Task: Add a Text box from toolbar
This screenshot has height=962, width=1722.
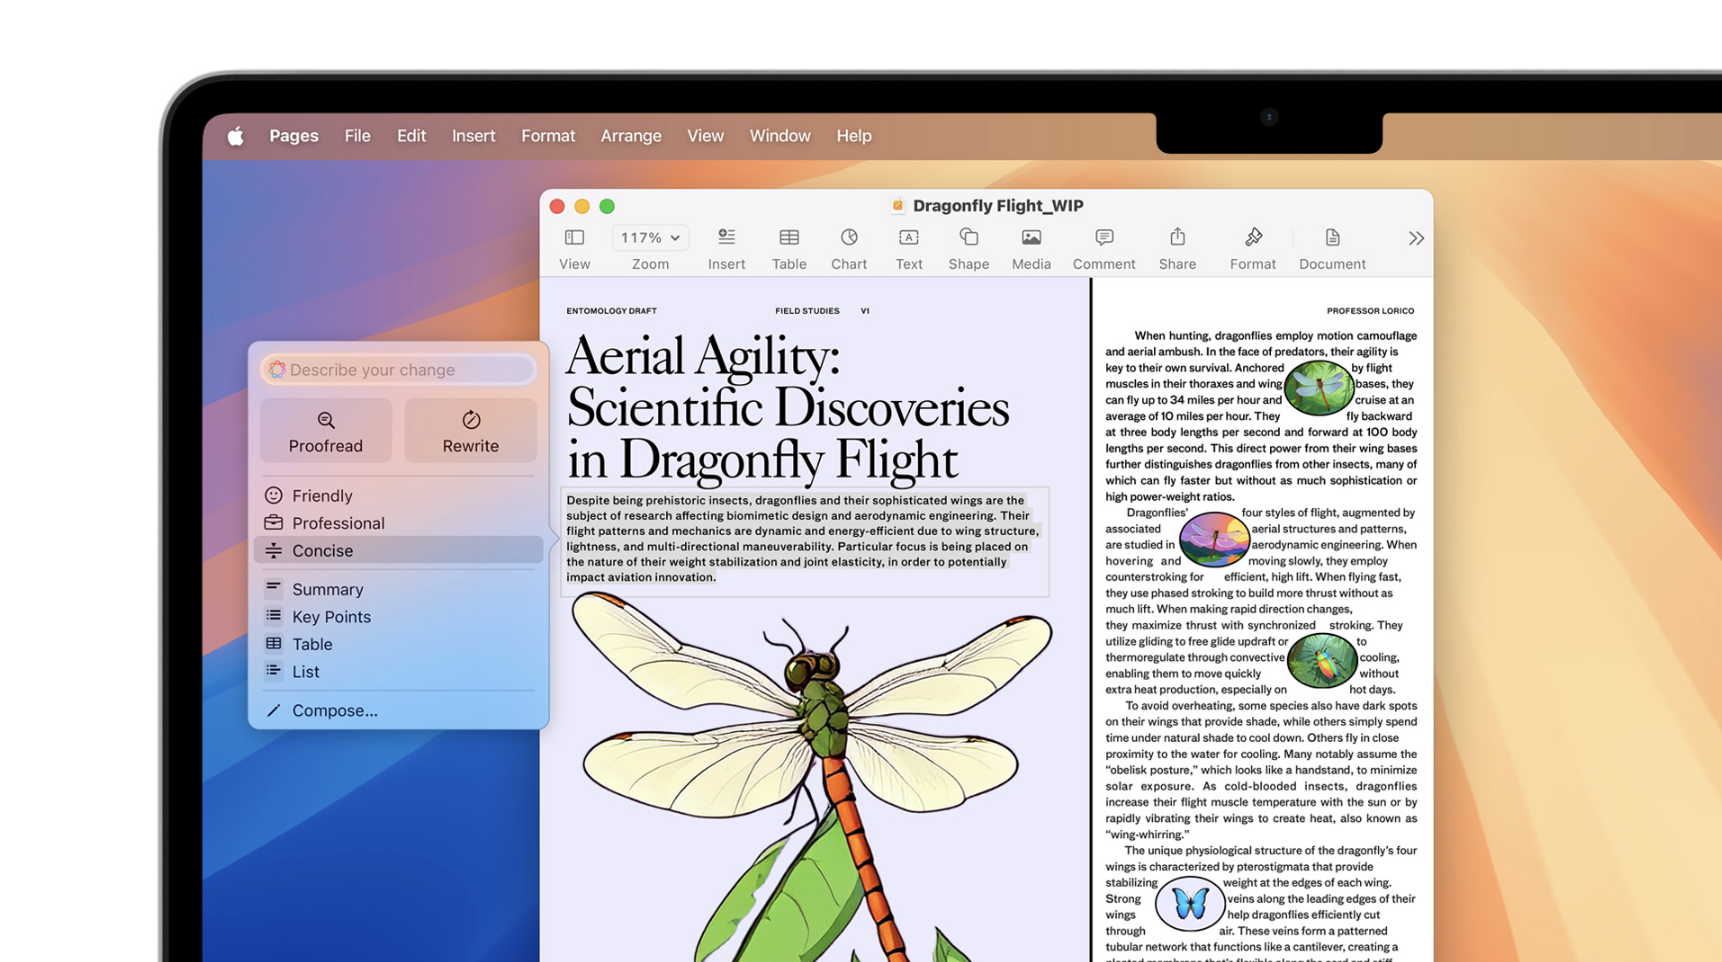Action: 909,238
